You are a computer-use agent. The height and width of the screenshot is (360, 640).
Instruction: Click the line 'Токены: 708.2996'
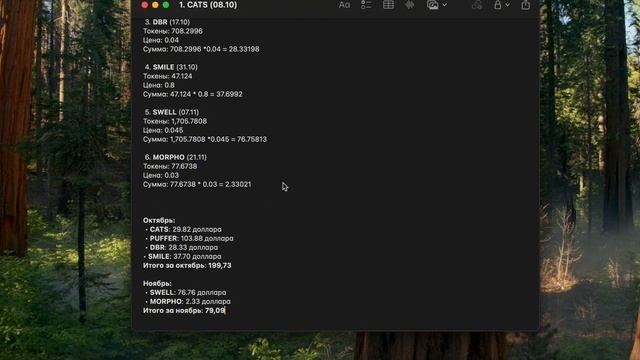click(173, 31)
